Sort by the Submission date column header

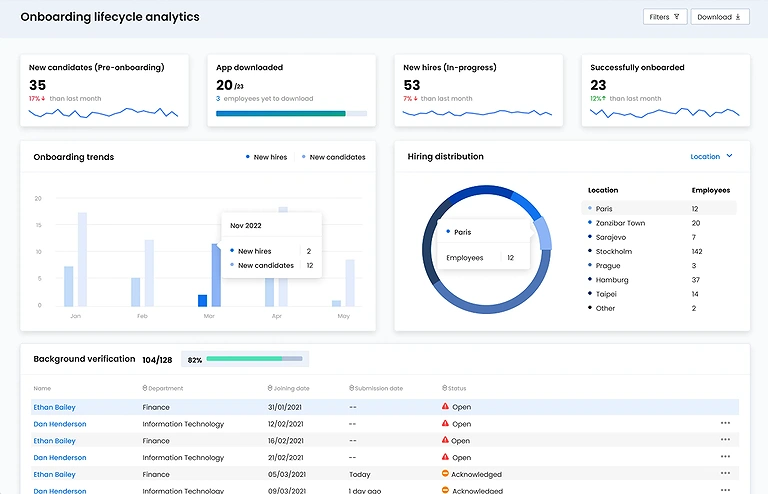tap(376, 388)
